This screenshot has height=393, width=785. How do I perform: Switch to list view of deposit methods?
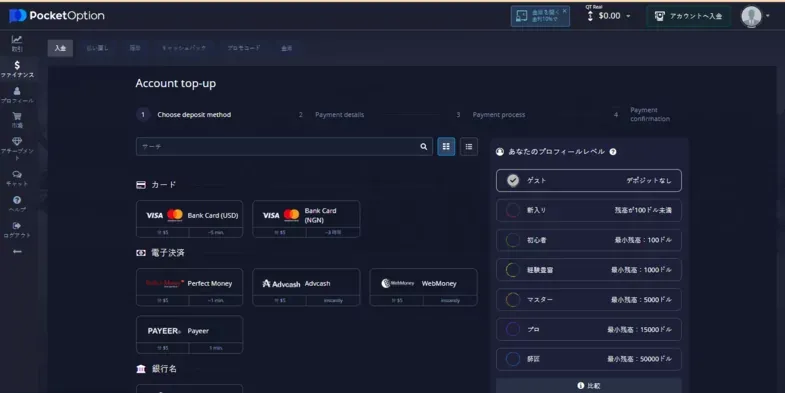(469, 147)
